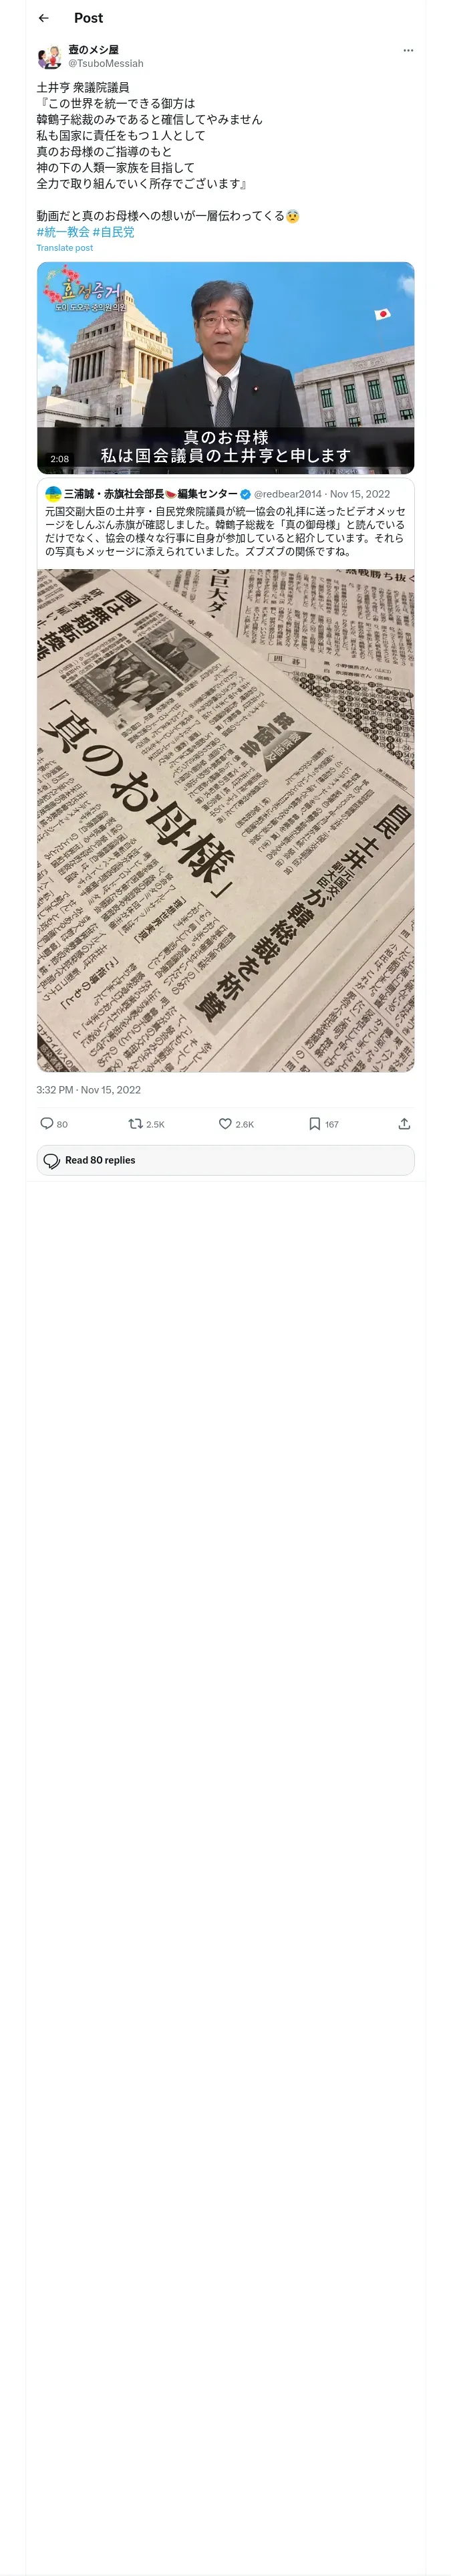Viewport: 451px width, 2576px height.
Task: Open the three-dot more options menu
Action: [x=407, y=50]
